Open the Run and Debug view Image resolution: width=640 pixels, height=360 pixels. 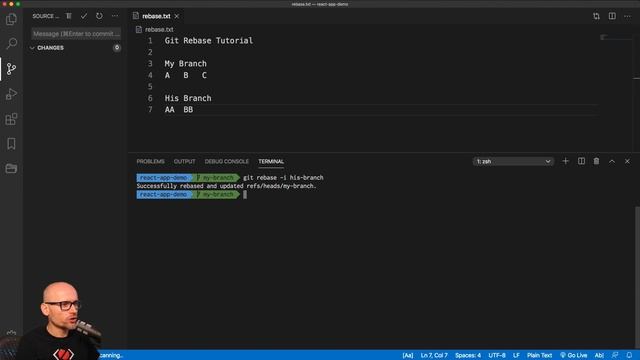(11, 94)
